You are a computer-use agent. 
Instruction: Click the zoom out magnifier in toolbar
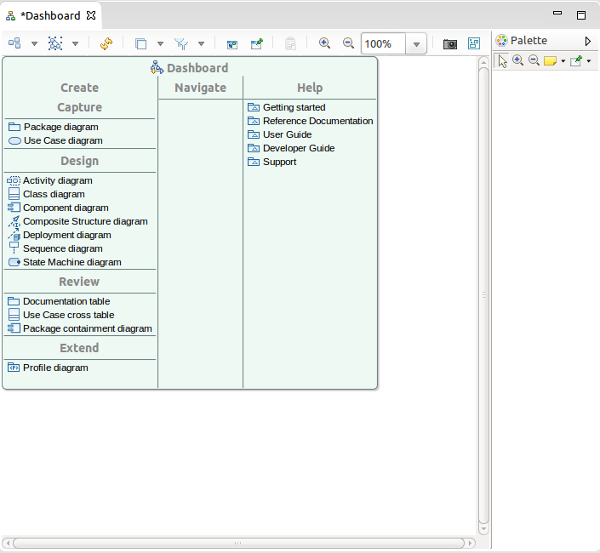[348, 44]
